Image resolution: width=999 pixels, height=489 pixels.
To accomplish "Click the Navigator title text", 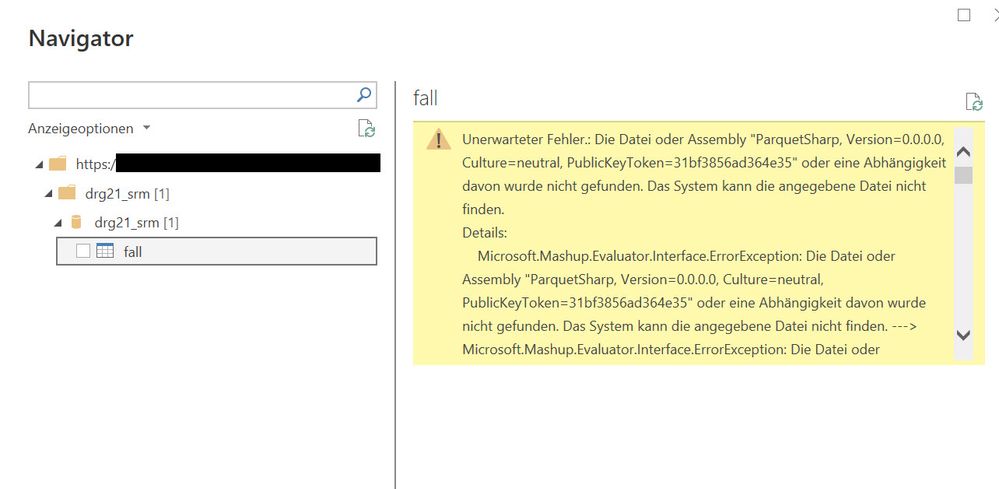I will pos(81,38).
